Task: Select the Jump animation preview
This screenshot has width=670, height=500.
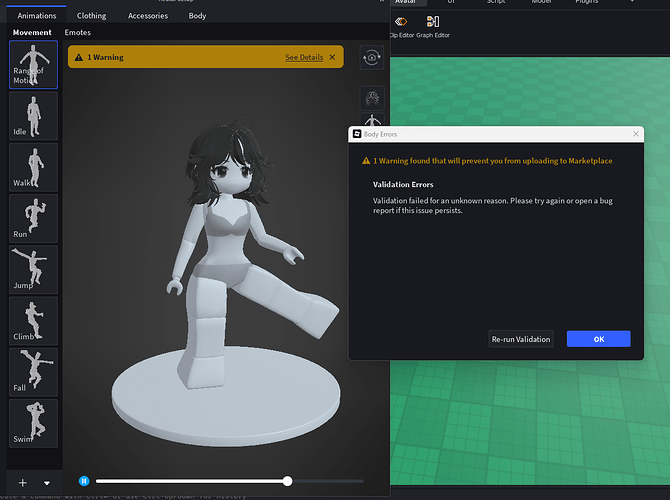Action: 33,270
